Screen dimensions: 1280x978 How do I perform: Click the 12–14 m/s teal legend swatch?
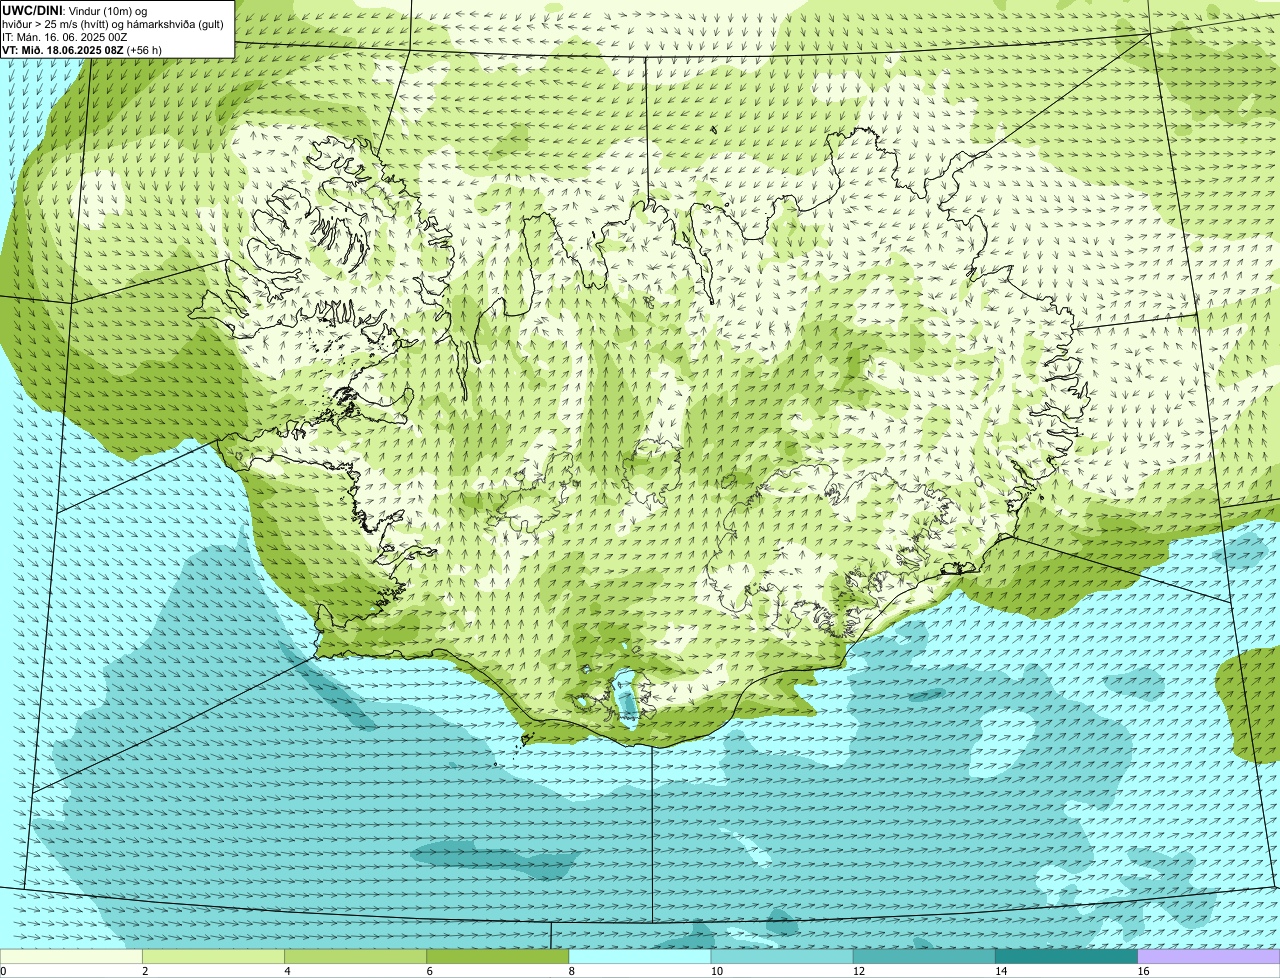(924, 957)
